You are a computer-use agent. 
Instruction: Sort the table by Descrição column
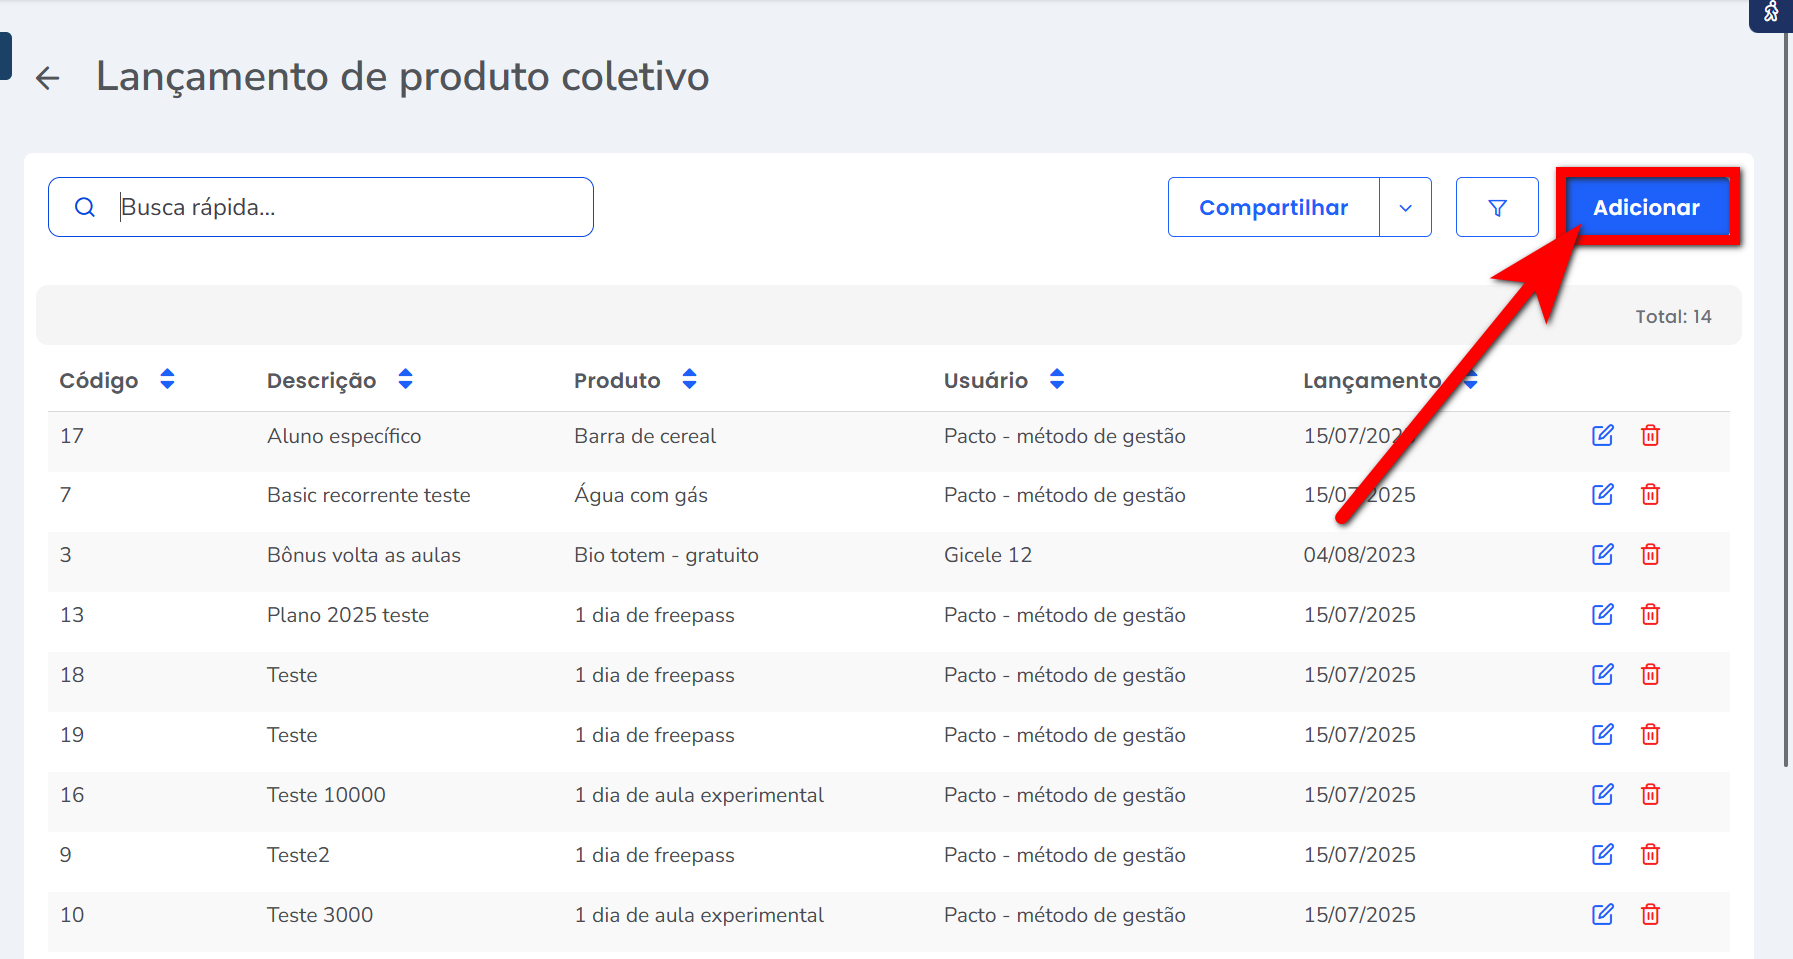[x=405, y=380]
